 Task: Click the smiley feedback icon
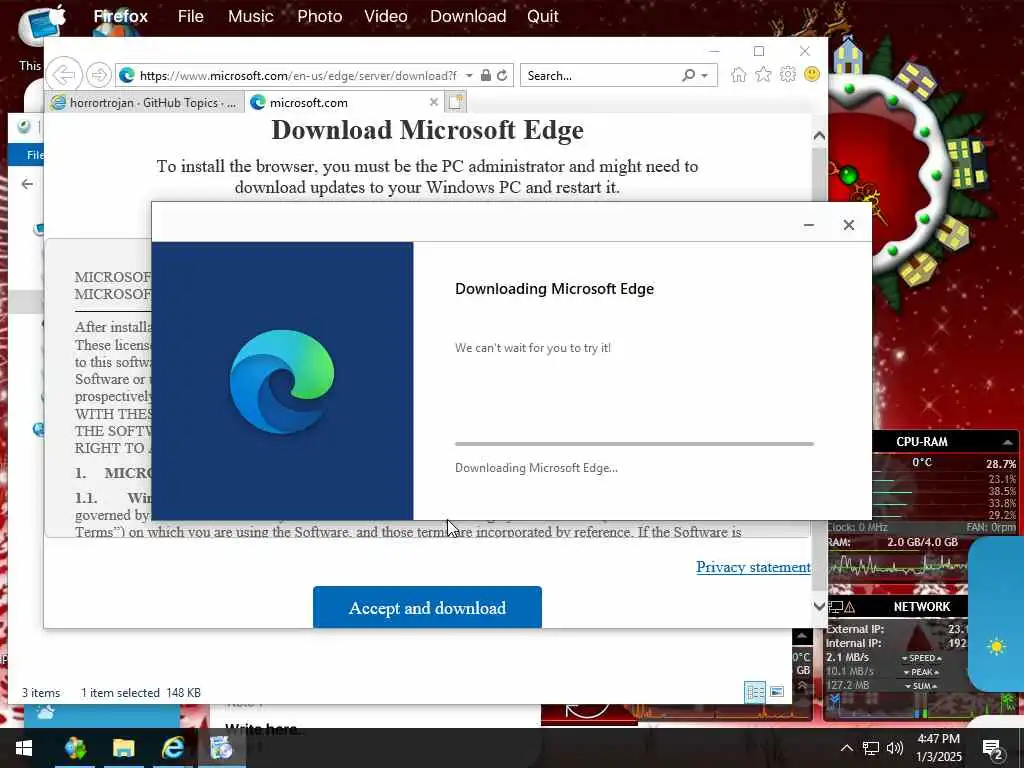click(x=812, y=74)
